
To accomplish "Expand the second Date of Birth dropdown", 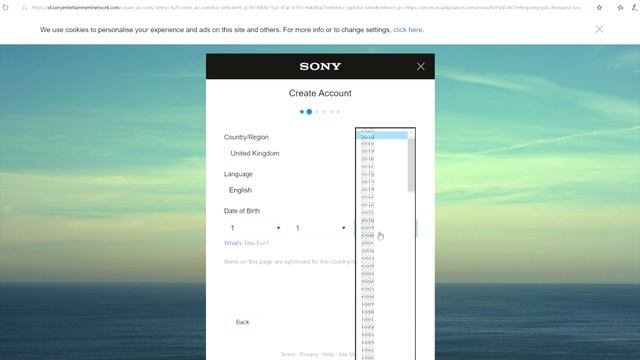I will coord(320,228).
